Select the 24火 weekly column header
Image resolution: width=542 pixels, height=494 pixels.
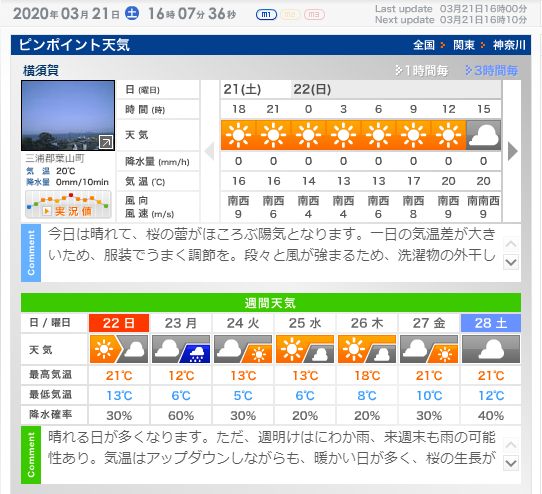coord(243,323)
